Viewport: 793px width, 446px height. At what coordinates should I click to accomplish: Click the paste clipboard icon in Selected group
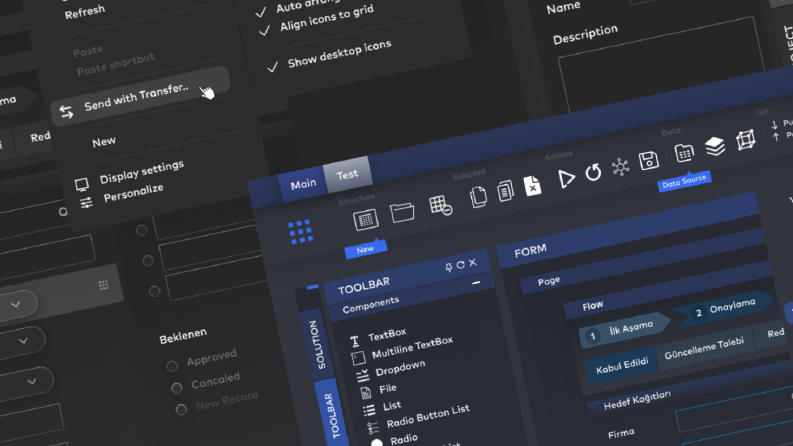click(505, 191)
